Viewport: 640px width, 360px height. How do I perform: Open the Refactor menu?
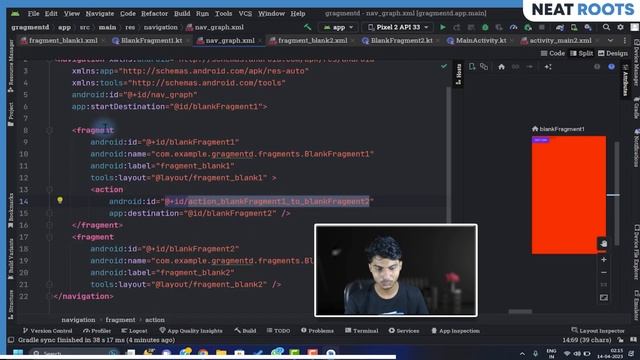pyautogui.click(x=154, y=13)
